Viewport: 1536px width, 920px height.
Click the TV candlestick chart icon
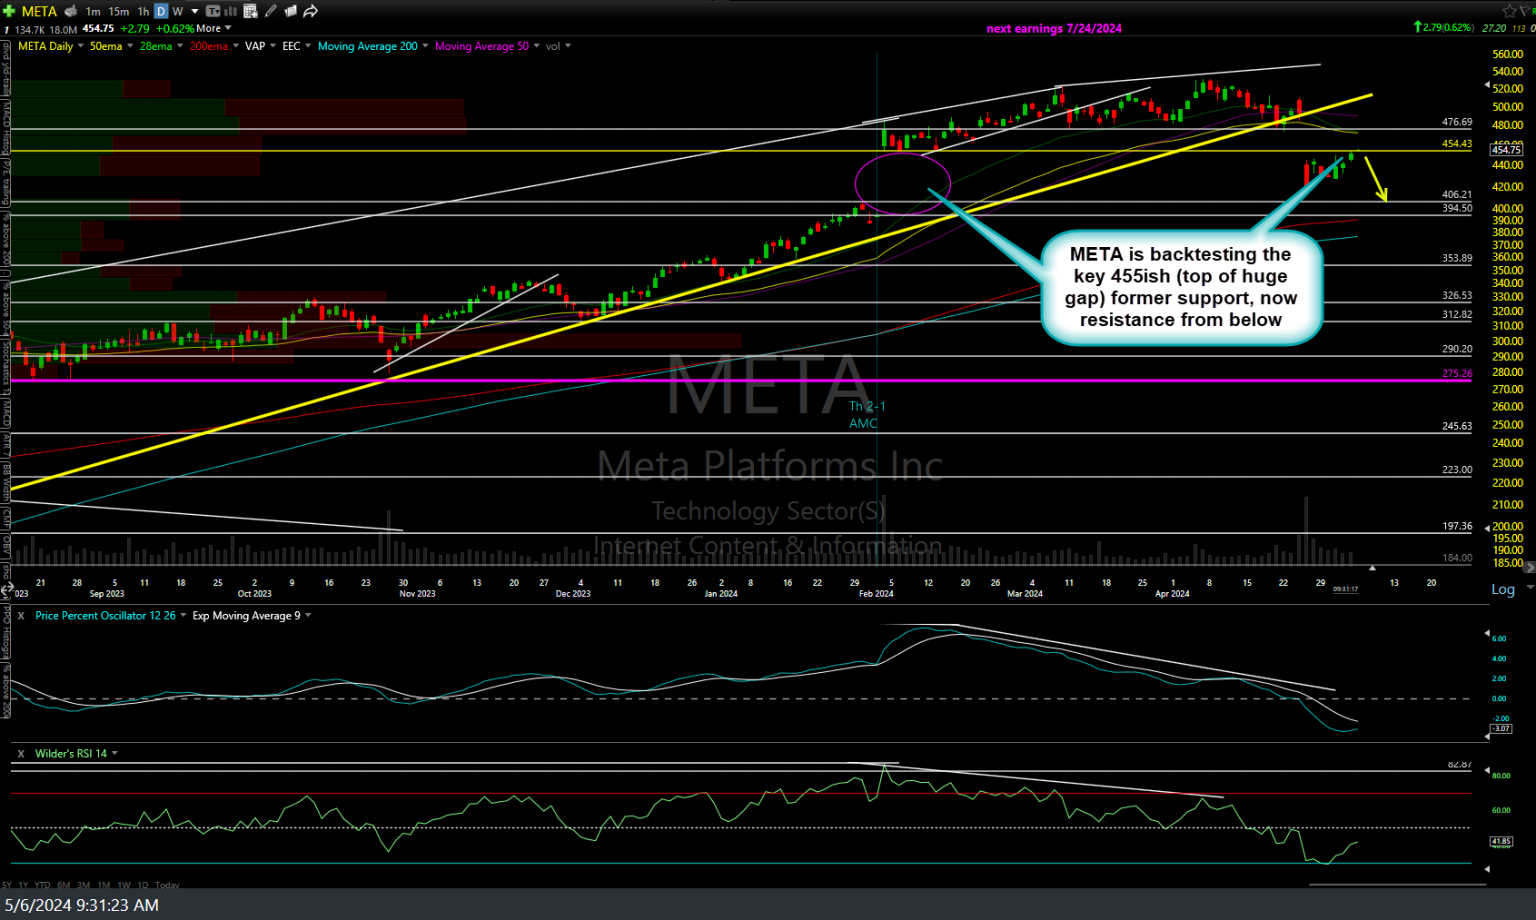coord(213,11)
